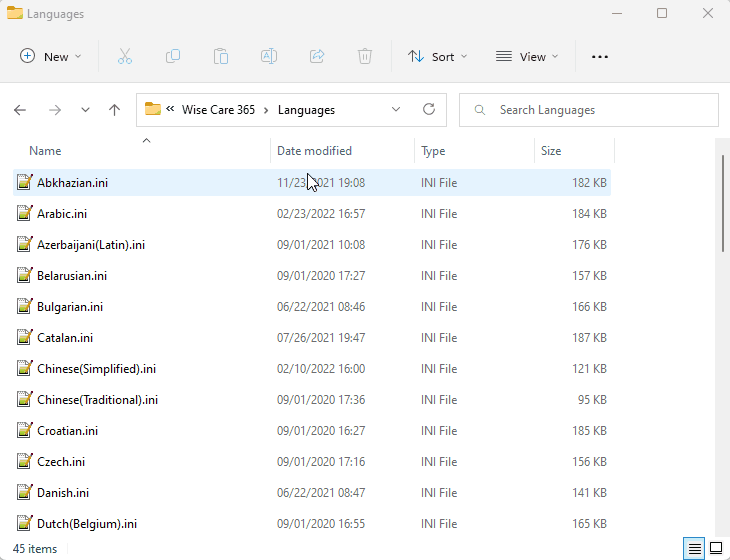Minimize the Languages window
This screenshot has width=730, height=560.
pyautogui.click(x=617, y=13)
